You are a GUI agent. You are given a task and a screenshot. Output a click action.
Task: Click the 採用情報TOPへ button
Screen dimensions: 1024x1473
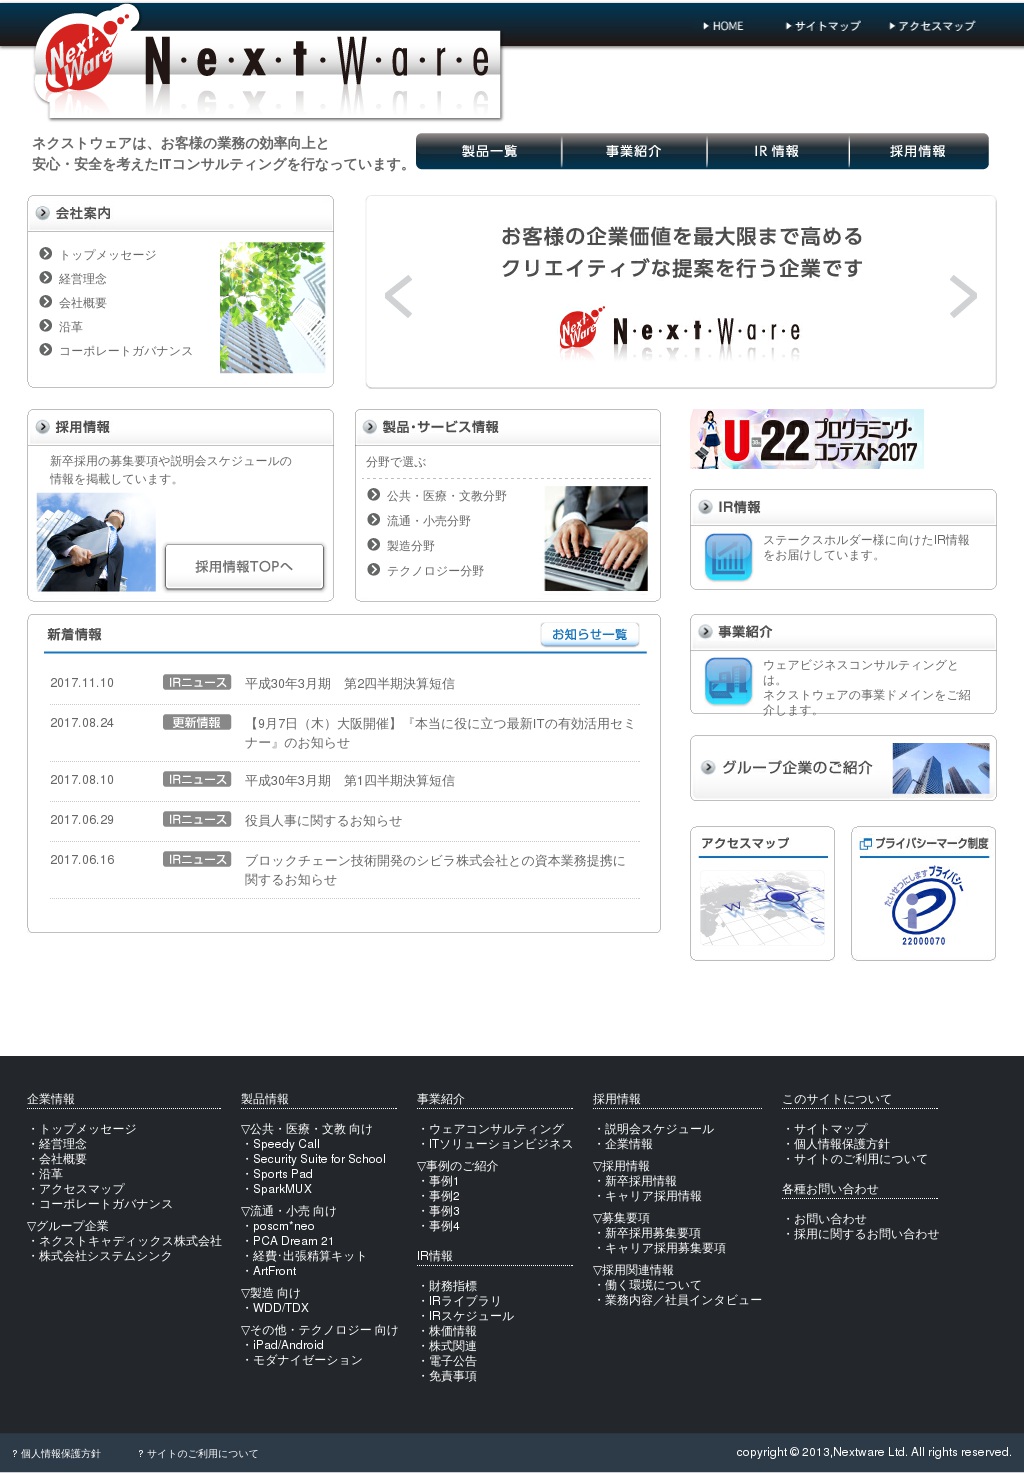click(244, 566)
